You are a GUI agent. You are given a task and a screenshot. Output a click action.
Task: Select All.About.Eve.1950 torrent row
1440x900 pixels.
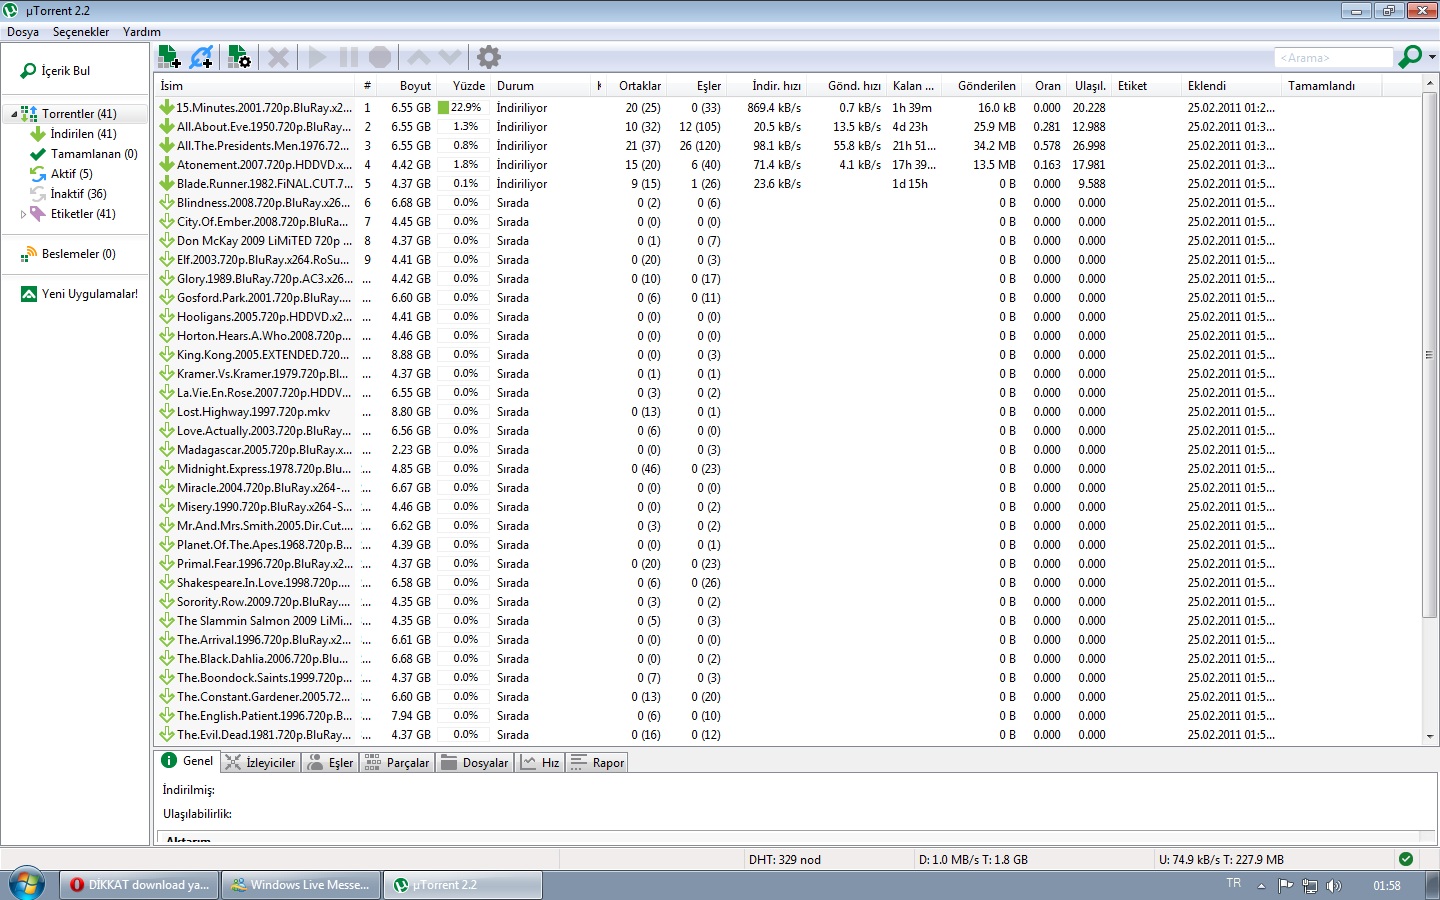pos(788,127)
